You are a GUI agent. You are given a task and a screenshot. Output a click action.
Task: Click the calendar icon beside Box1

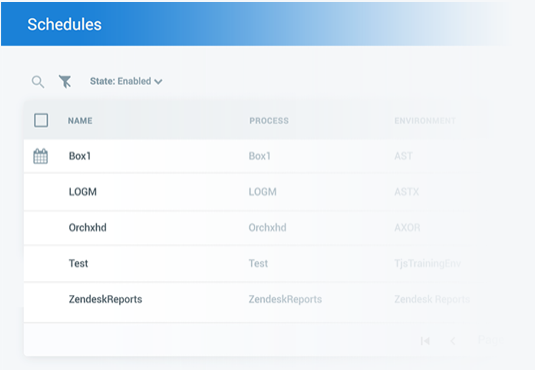point(41,156)
